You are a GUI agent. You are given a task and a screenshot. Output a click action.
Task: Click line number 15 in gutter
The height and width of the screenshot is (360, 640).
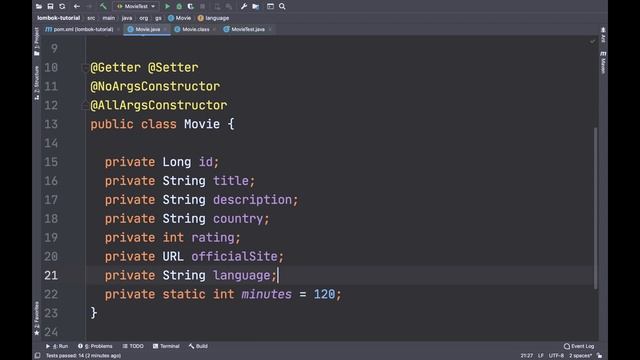[51, 162]
